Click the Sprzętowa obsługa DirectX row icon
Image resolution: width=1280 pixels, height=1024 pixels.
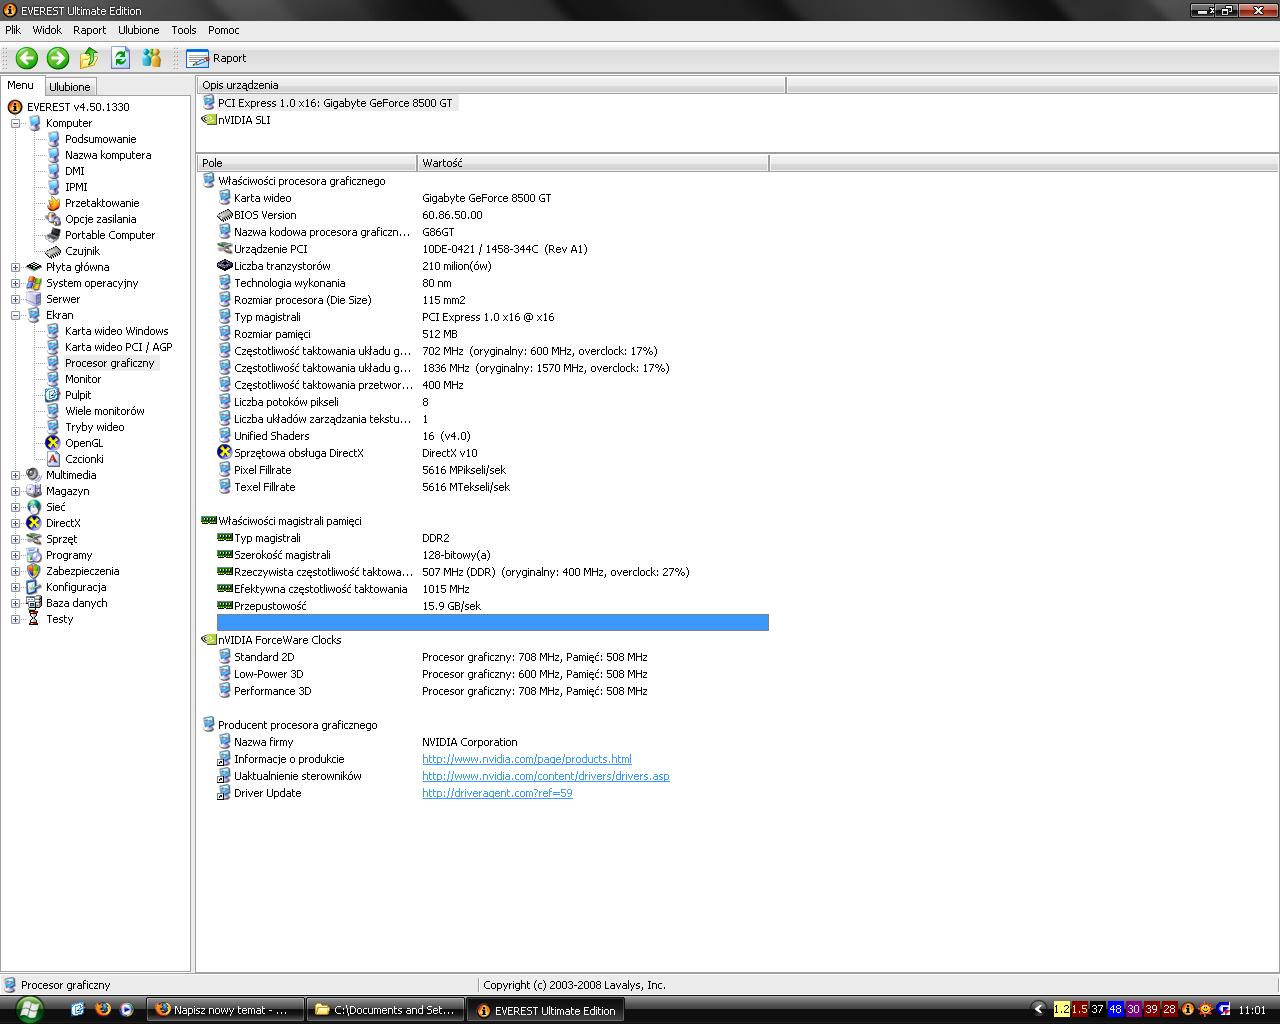225,453
